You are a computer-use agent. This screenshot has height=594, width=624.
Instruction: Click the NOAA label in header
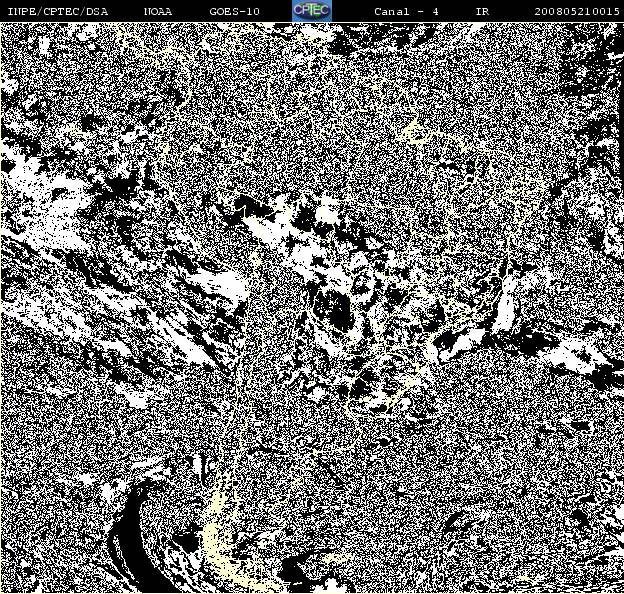pyautogui.click(x=158, y=12)
